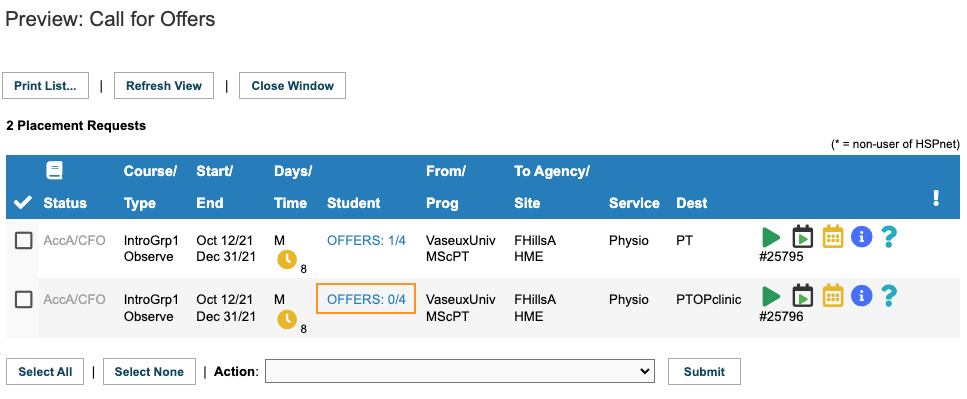This screenshot has width=967, height=399.
Task: Click clock icon in first request row
Action: [287, 260]
